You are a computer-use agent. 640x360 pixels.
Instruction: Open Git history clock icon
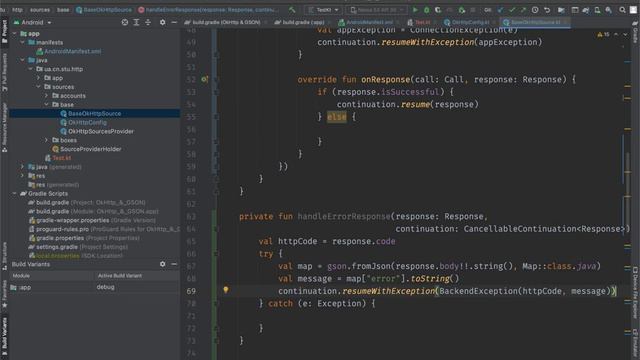[x=535, y=10]
